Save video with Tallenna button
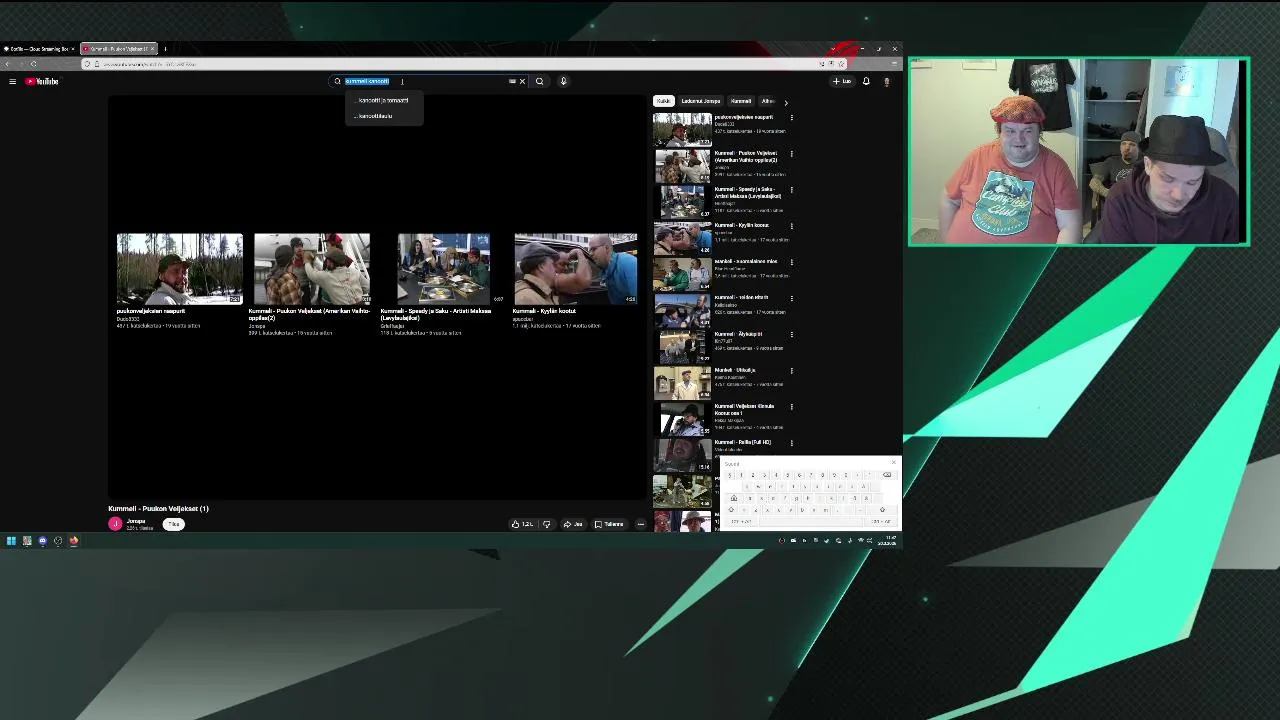Screen dimensions: 1280x720 coord(609,524)
